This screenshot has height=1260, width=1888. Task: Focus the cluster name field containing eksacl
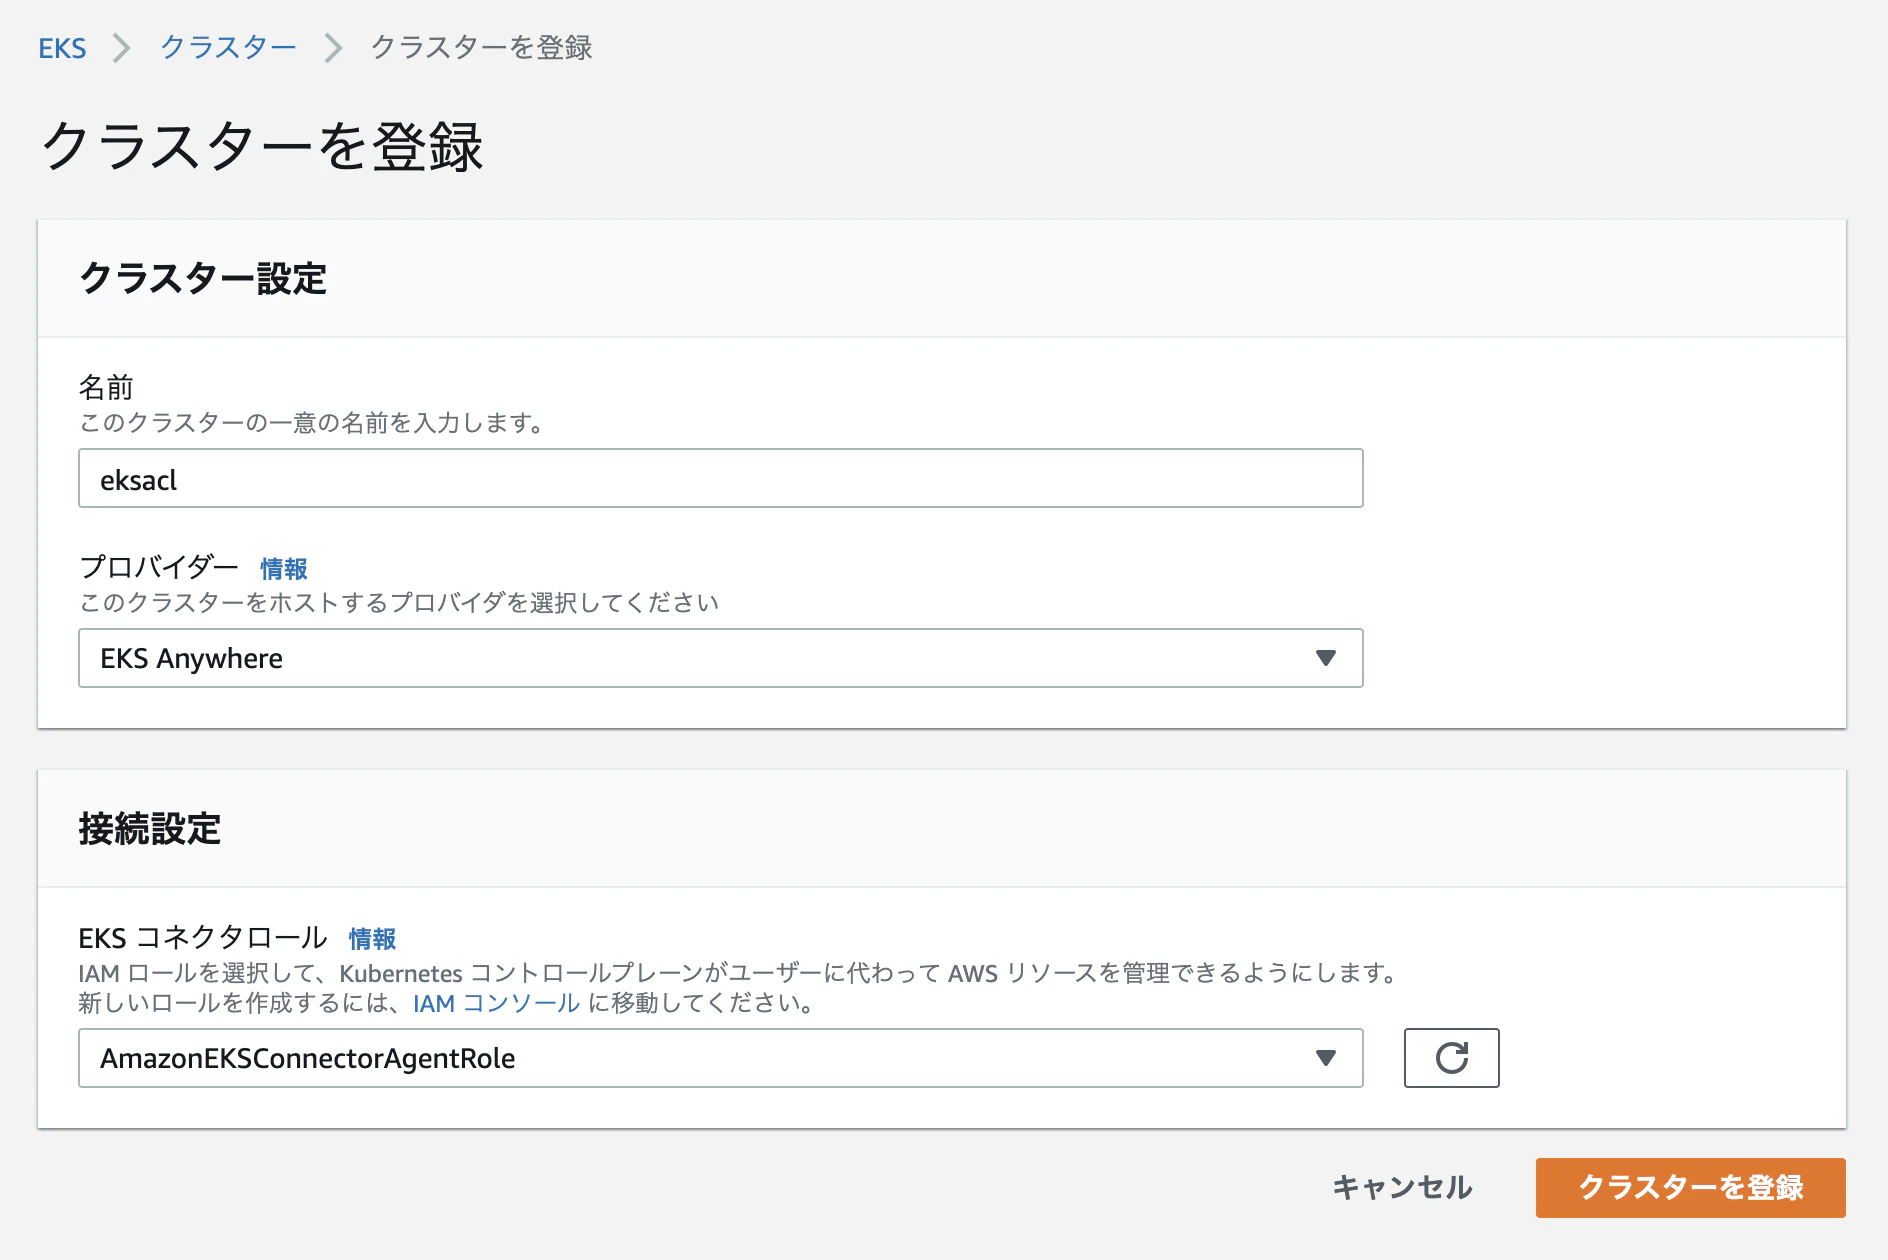point(720,478)
